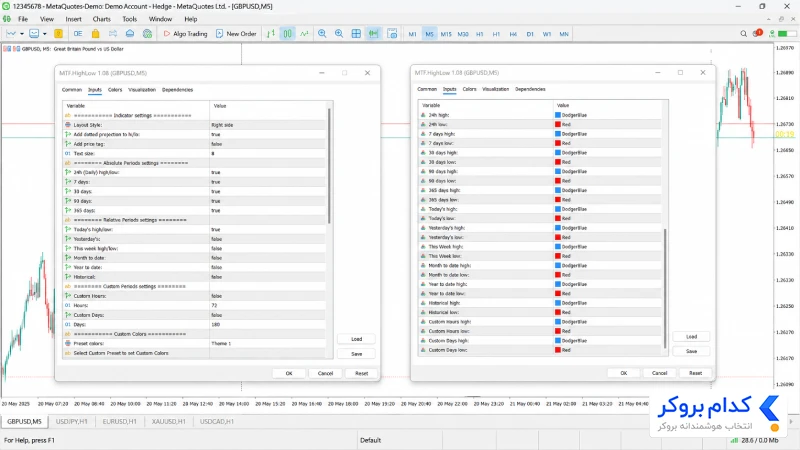This screenshot has width=800, height=450.
Task: Select the MN timeframe
Action: pyautogui.click(x=564, y=34)
